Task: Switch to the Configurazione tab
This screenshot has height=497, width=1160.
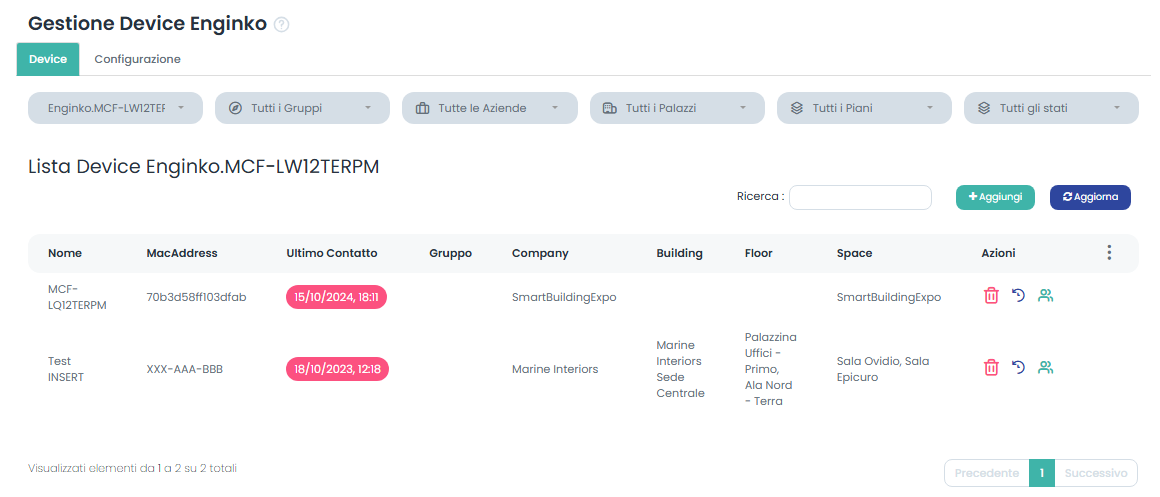Action: [137, 60]
